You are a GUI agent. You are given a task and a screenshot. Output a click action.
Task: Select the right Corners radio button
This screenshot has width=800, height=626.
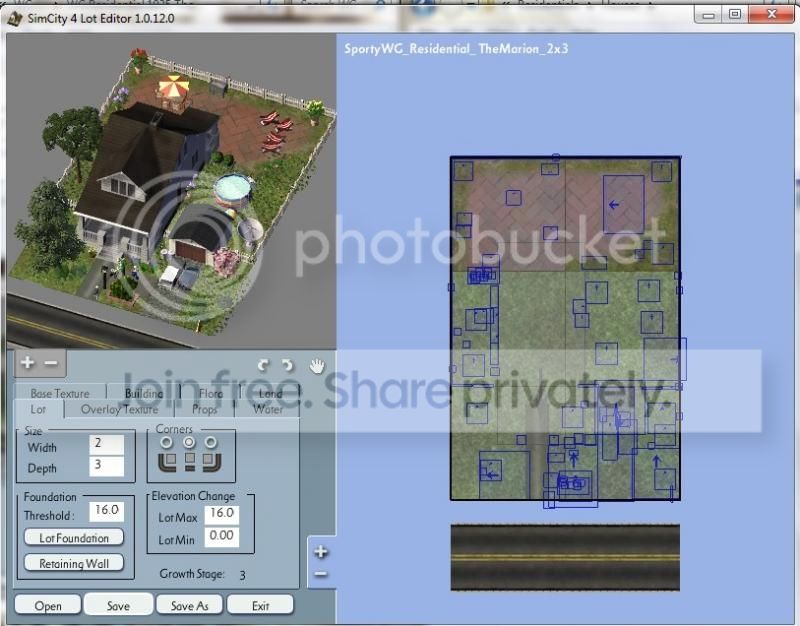(x=211, y=442)
